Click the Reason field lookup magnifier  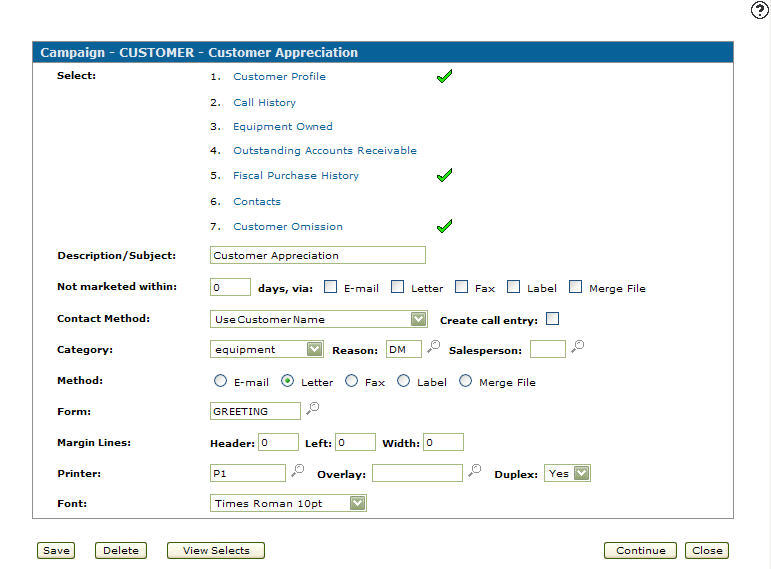point(433,347)
